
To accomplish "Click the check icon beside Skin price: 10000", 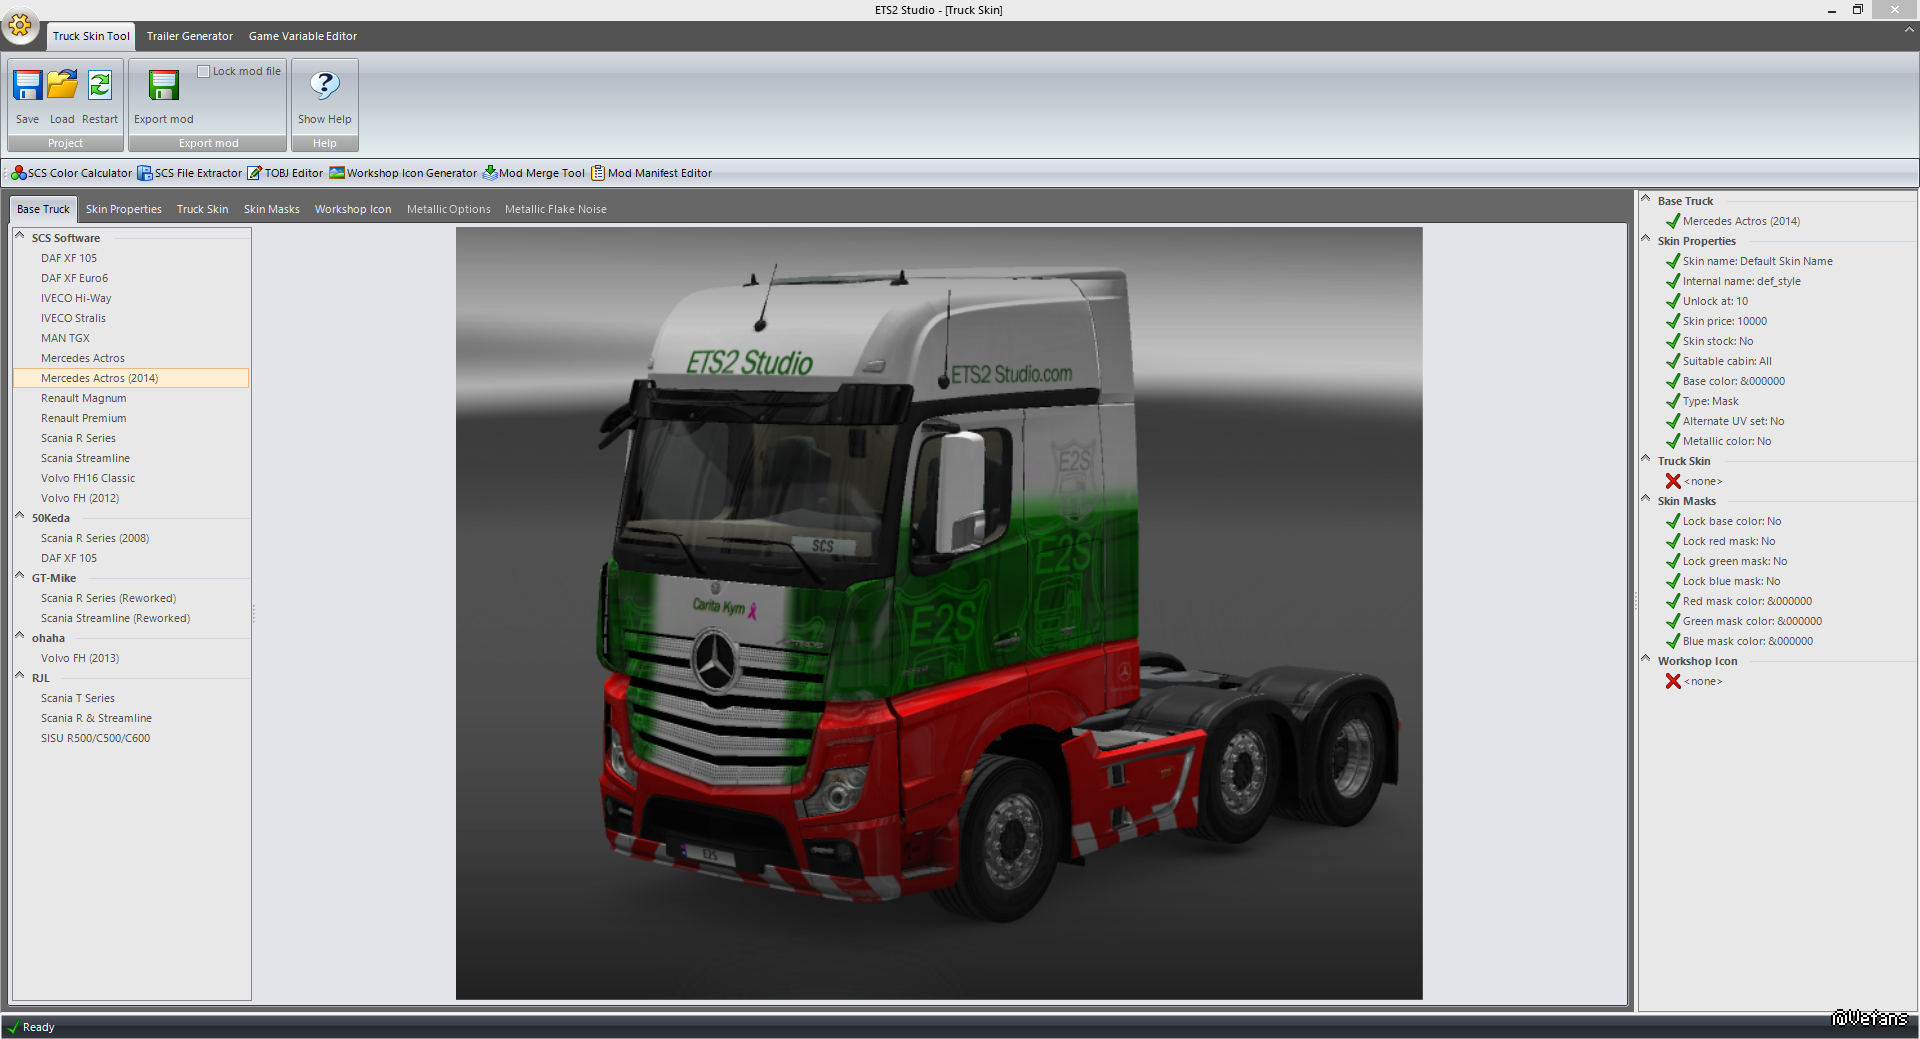I will click(x=1673, y=321).
